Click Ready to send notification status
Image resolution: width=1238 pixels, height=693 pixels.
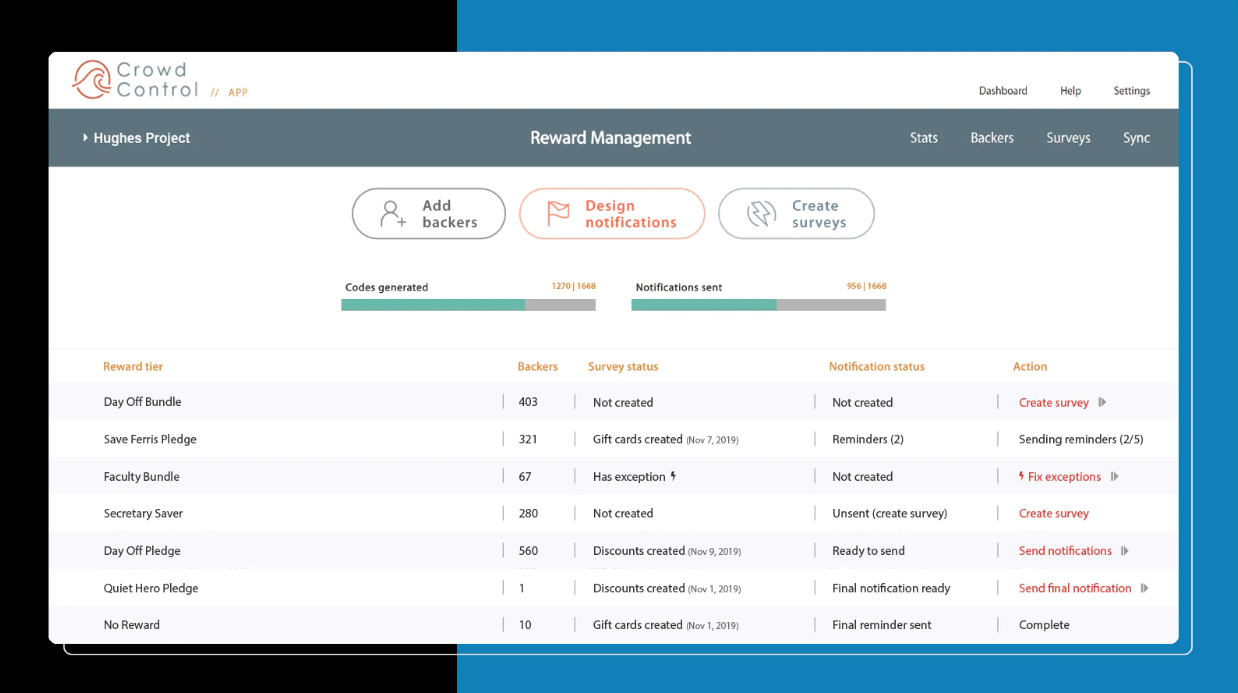tap(868, 551)
